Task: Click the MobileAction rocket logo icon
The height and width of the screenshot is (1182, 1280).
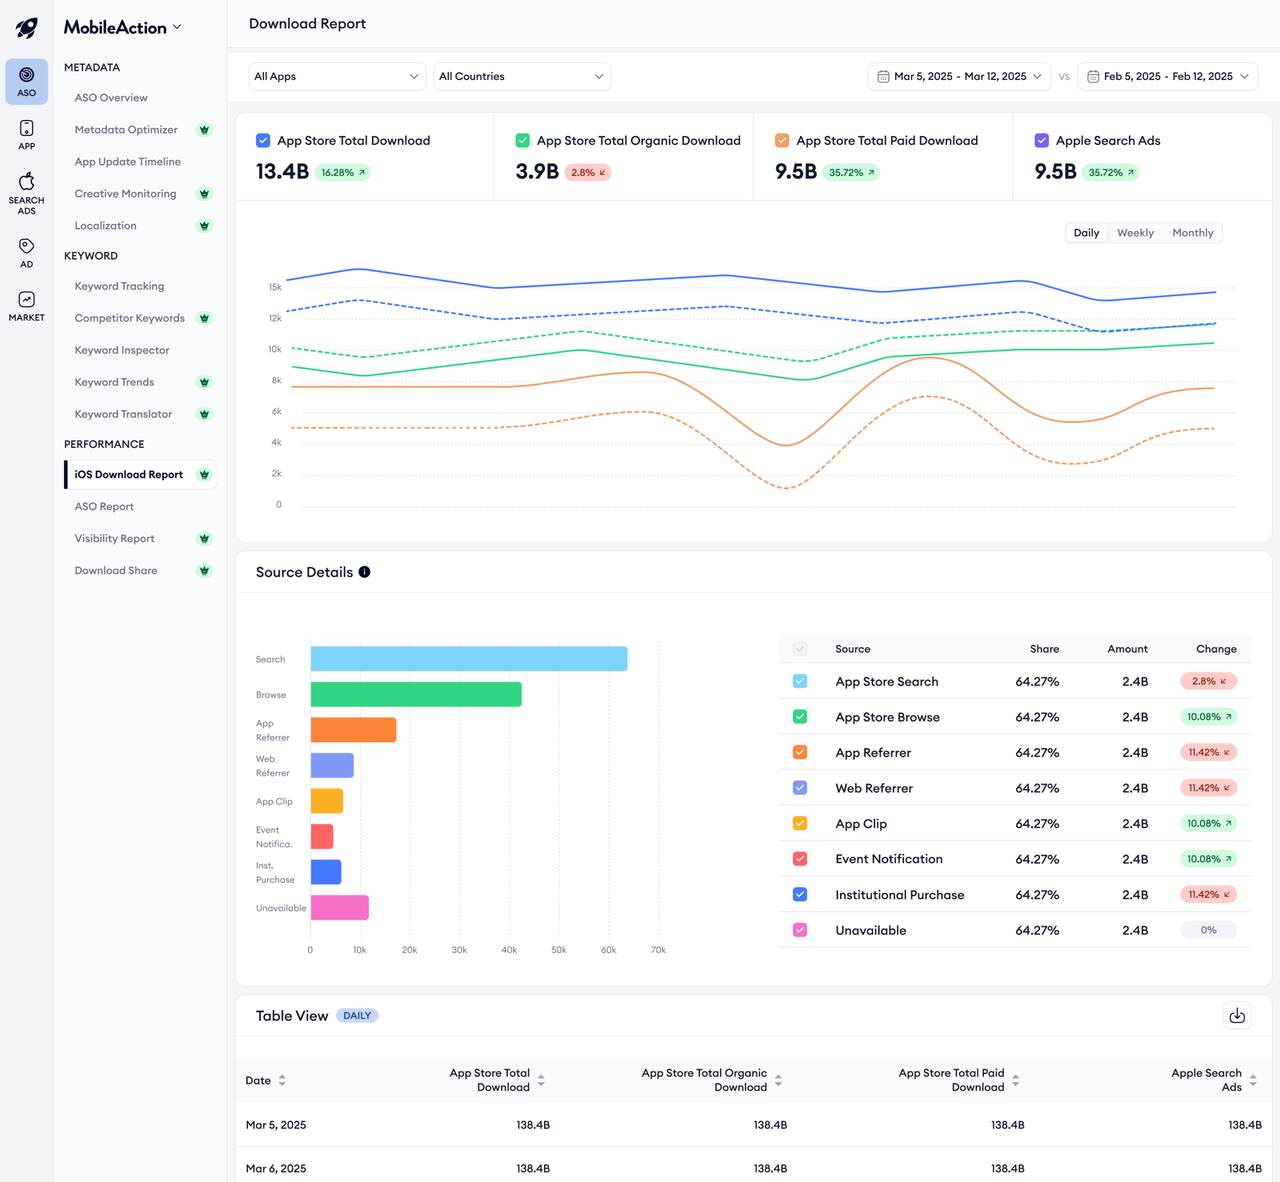Action: pyautogui.click(x=27, y=28)
